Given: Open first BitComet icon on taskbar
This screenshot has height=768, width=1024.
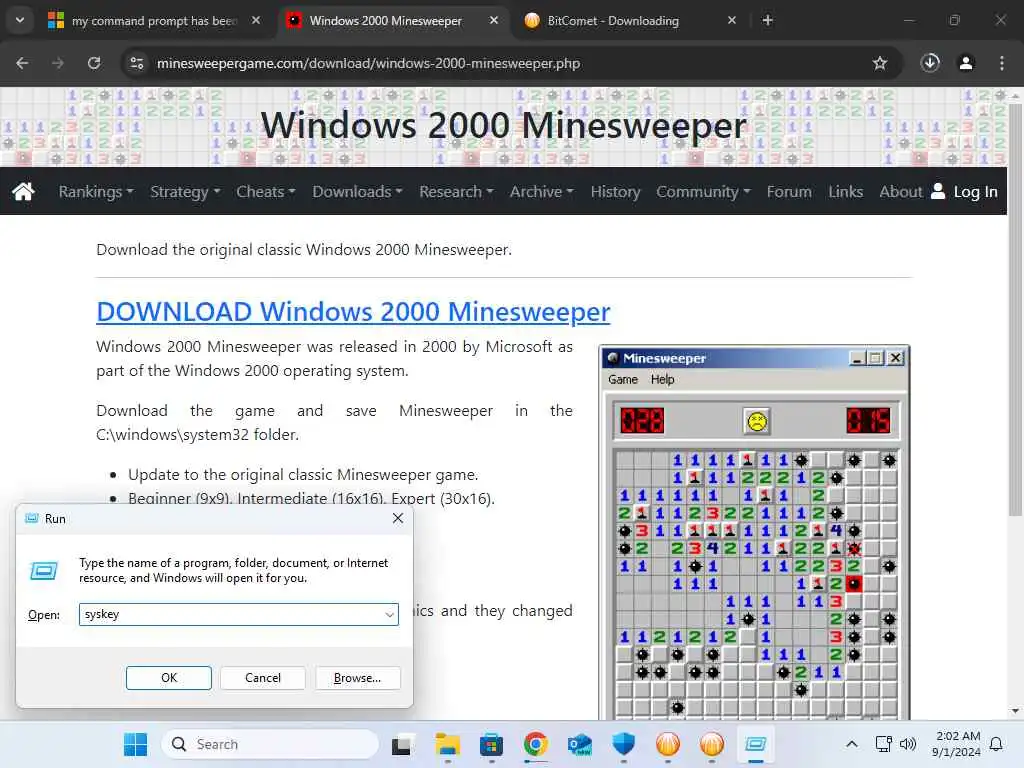Looking at the screenshot, I should tap(667, 744).
